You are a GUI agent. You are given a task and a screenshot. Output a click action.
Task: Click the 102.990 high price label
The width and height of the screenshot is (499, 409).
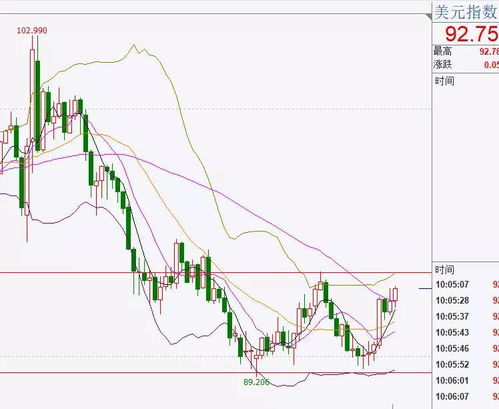32,30
